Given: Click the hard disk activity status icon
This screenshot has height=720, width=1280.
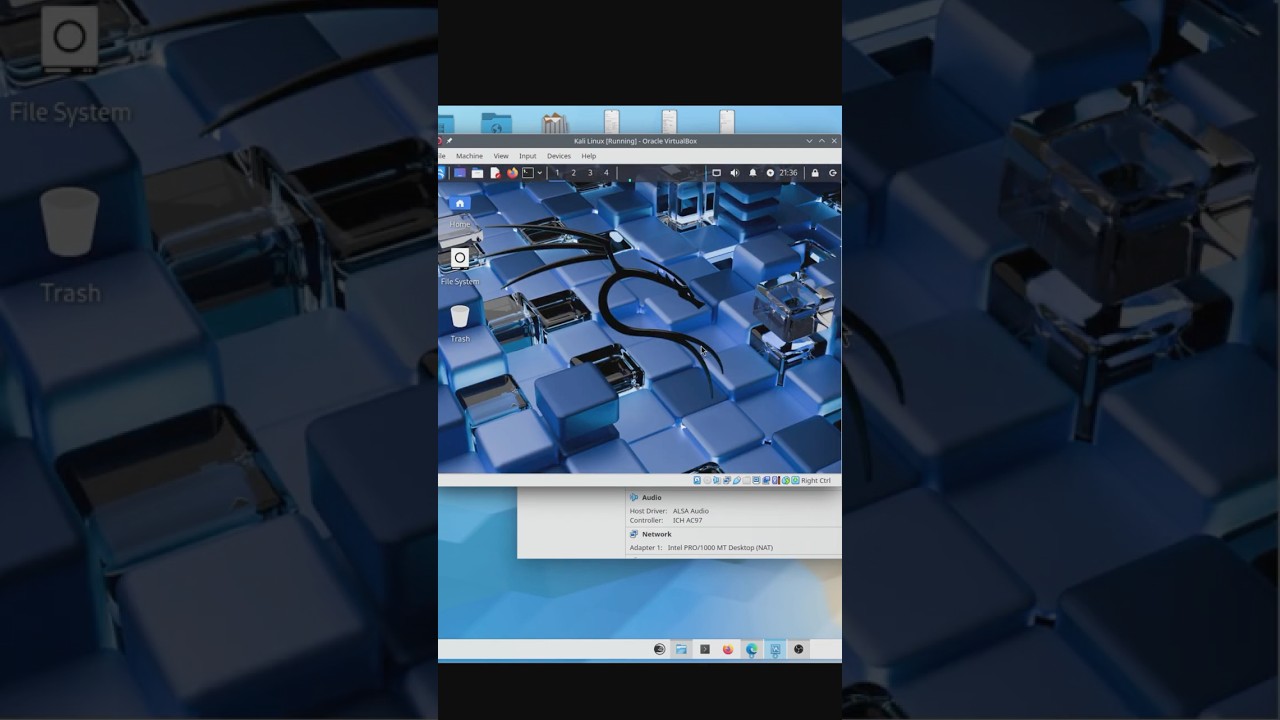Looking at the screenshot, I should pyautogui.click(x=697, y=480).
